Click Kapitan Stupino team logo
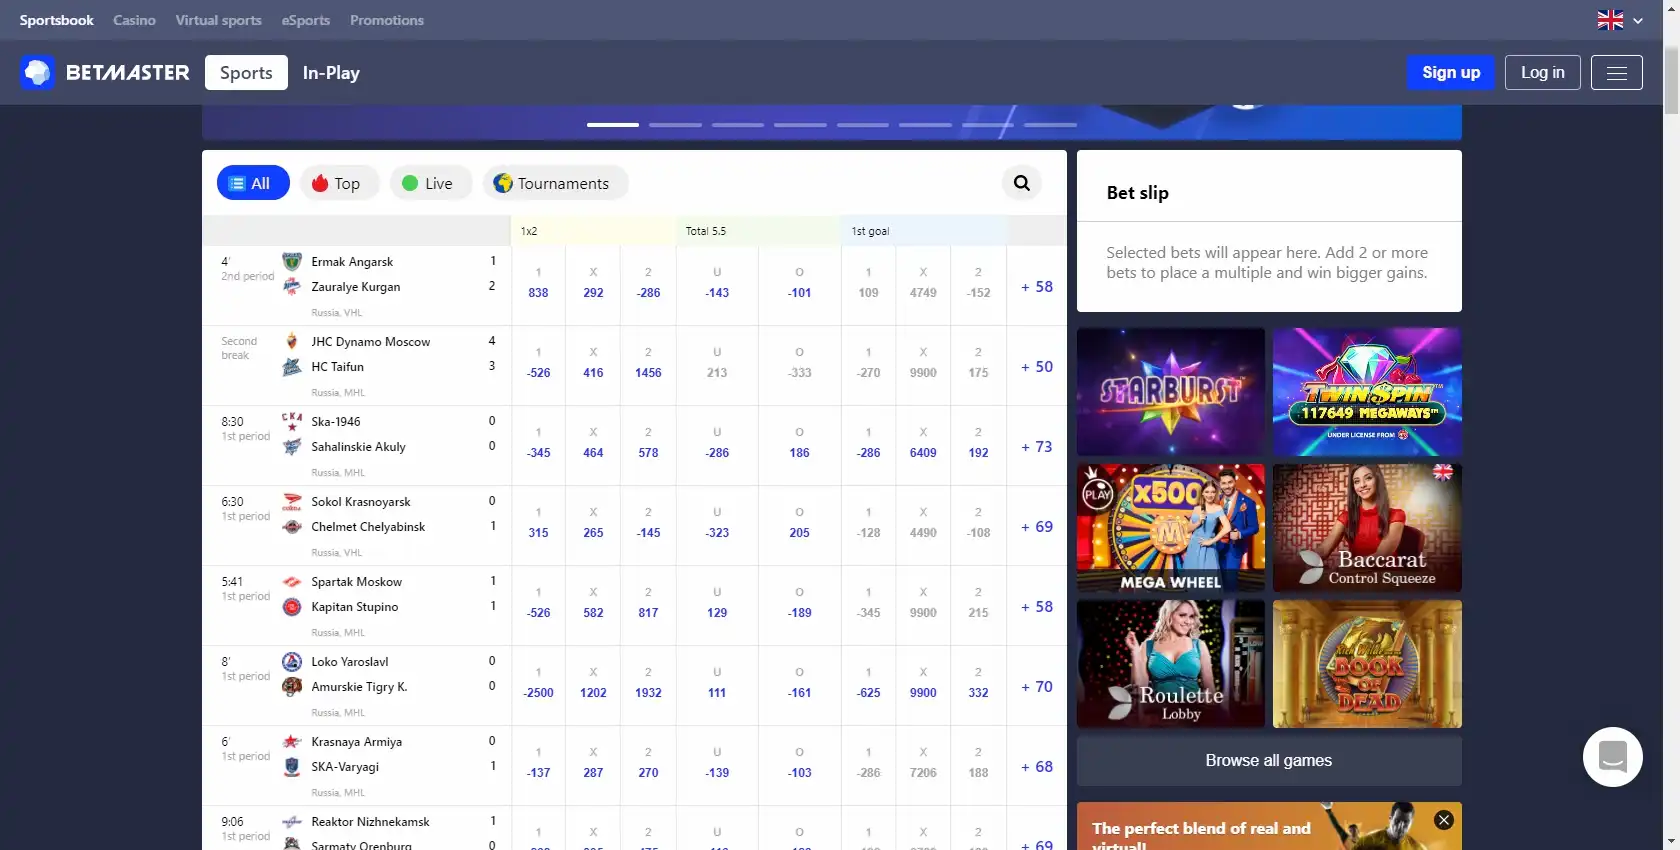Screen dimensions: 1680x850 point(292,606)
